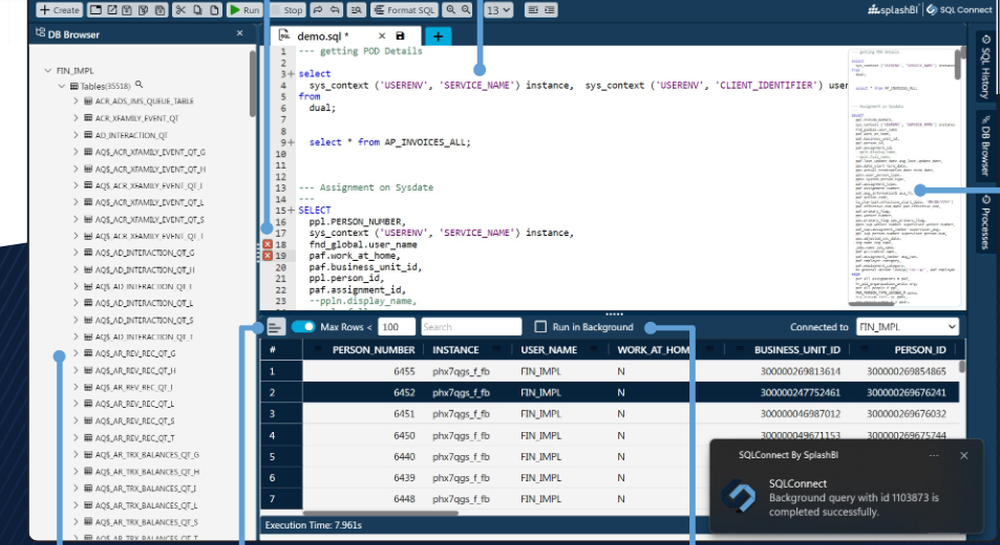
Task: Click the PERSON_NUMBER column header
Action: click(x=374, y=349)
